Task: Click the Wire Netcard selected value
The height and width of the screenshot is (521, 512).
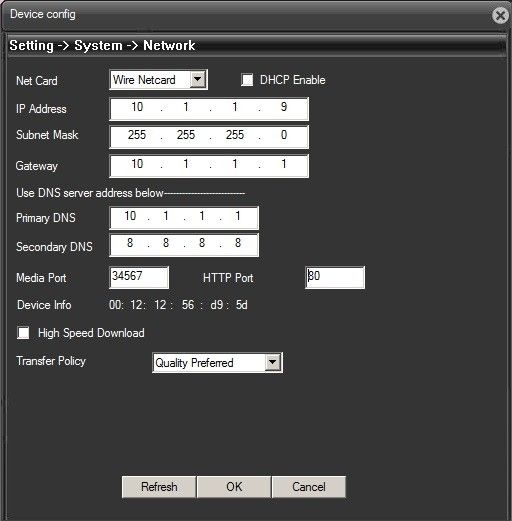Action: [x=144, y=80]
